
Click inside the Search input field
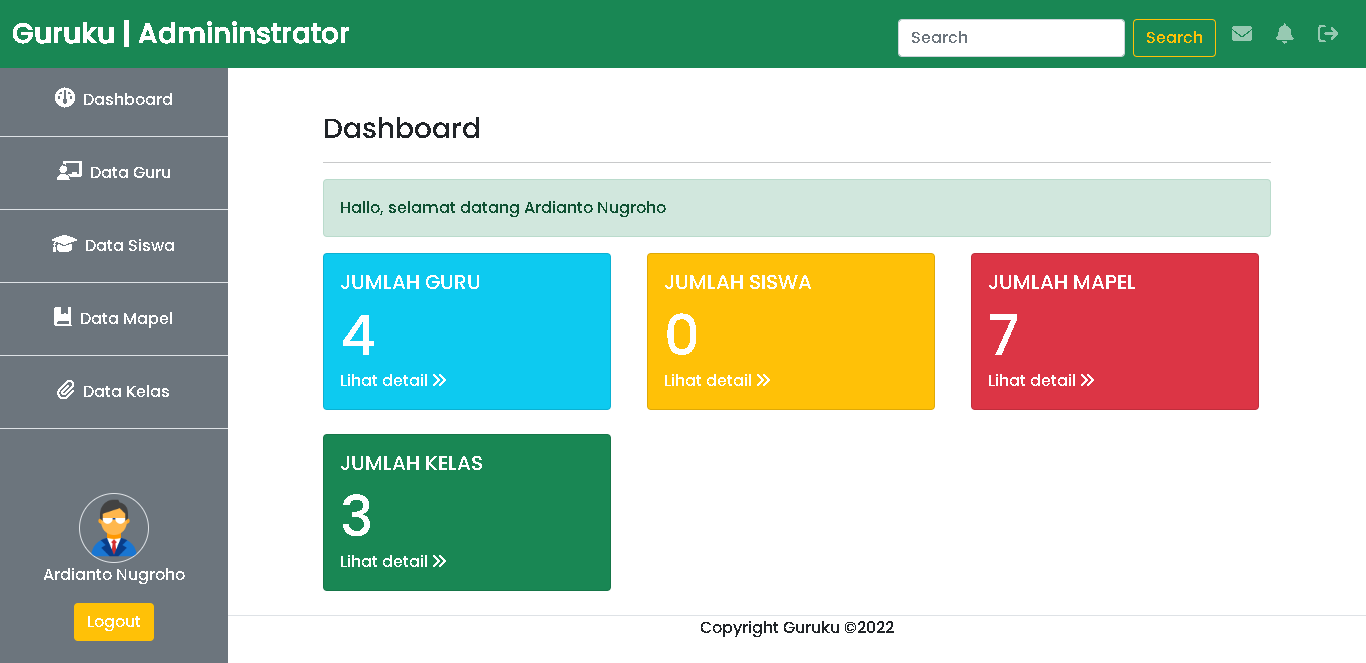click(1010, 37)
